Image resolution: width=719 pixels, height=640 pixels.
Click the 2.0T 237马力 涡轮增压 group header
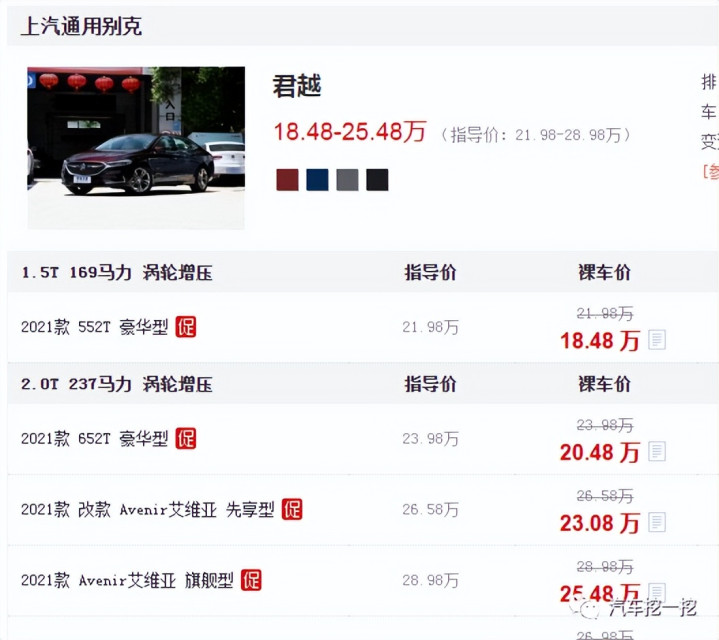pyautogui.click(x=117, y=384)
